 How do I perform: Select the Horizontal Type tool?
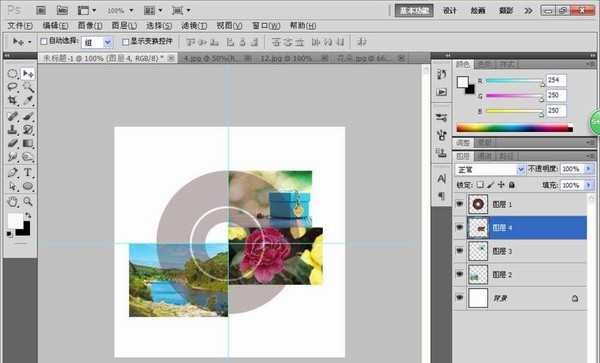coord(28,173)
